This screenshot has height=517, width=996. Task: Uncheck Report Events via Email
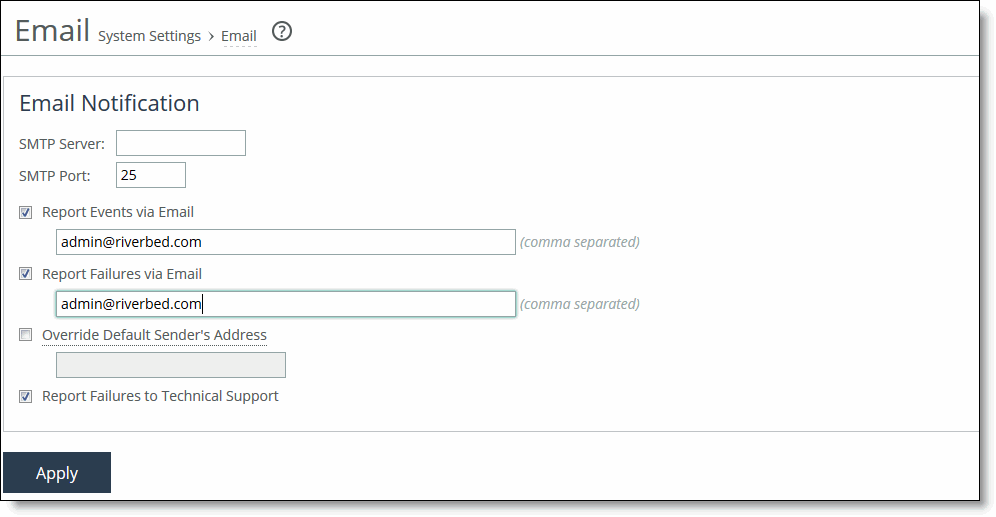point(25,212)
